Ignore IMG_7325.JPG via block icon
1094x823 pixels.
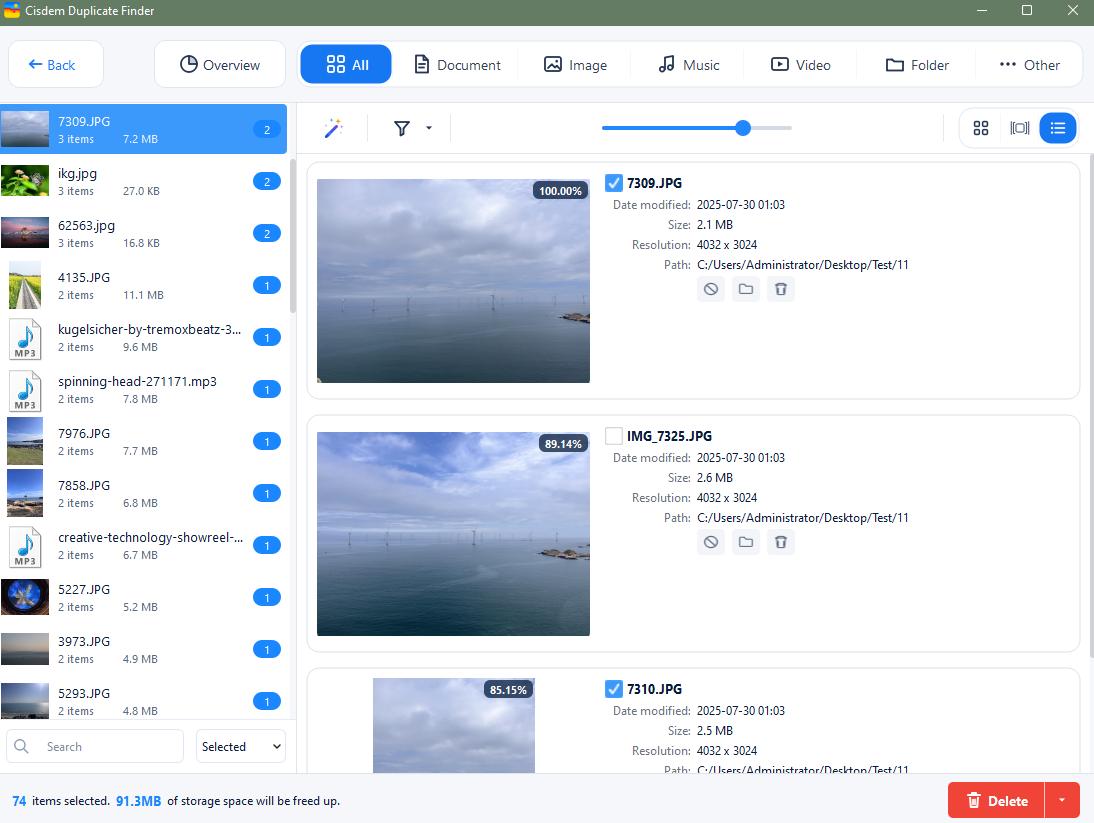[711, 542]
